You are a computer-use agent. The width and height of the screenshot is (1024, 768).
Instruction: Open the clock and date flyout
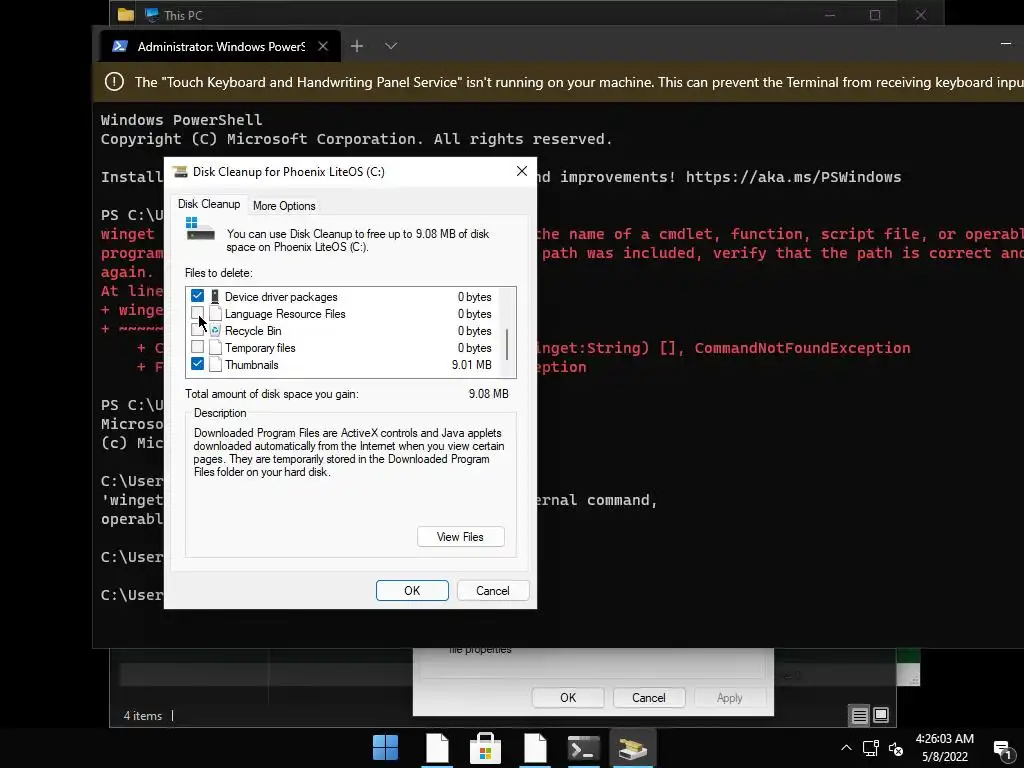944,748
